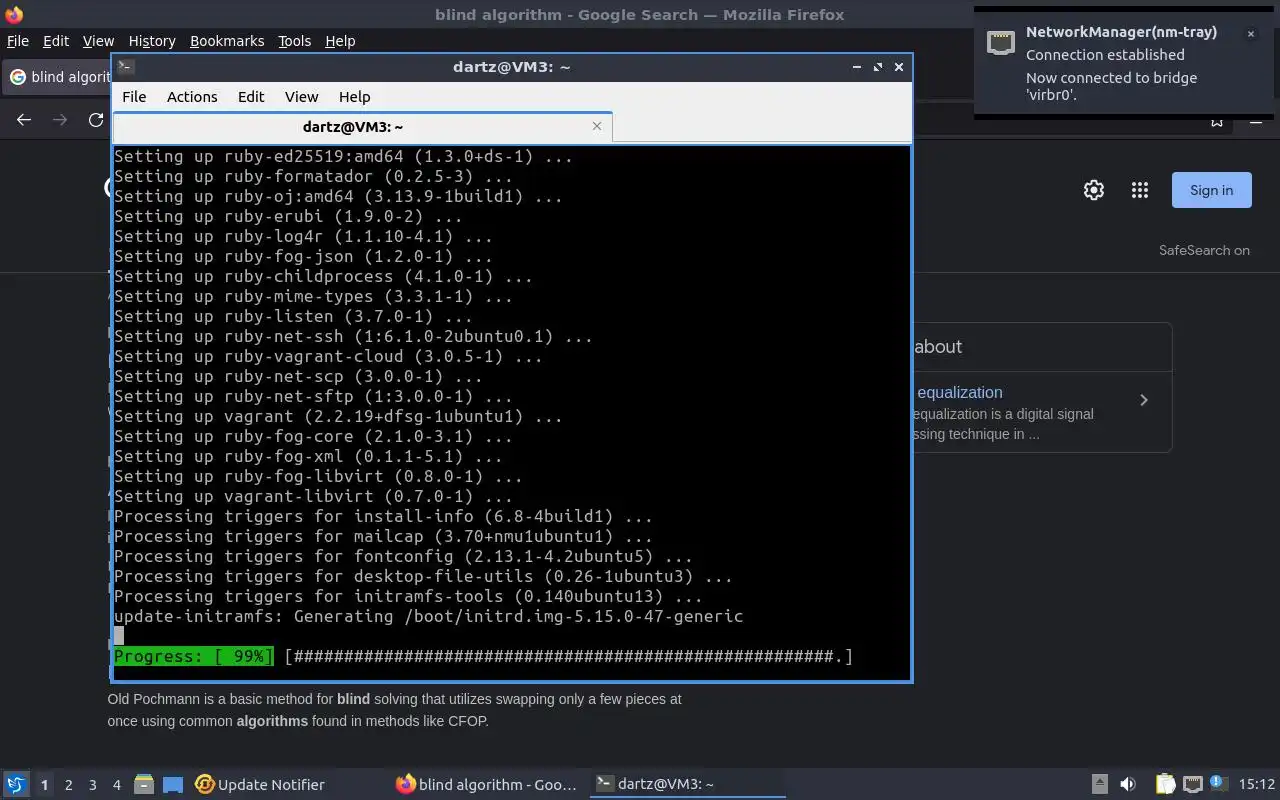Click the update-initramfs output line

pyautogui.click(x=428, y=616)
